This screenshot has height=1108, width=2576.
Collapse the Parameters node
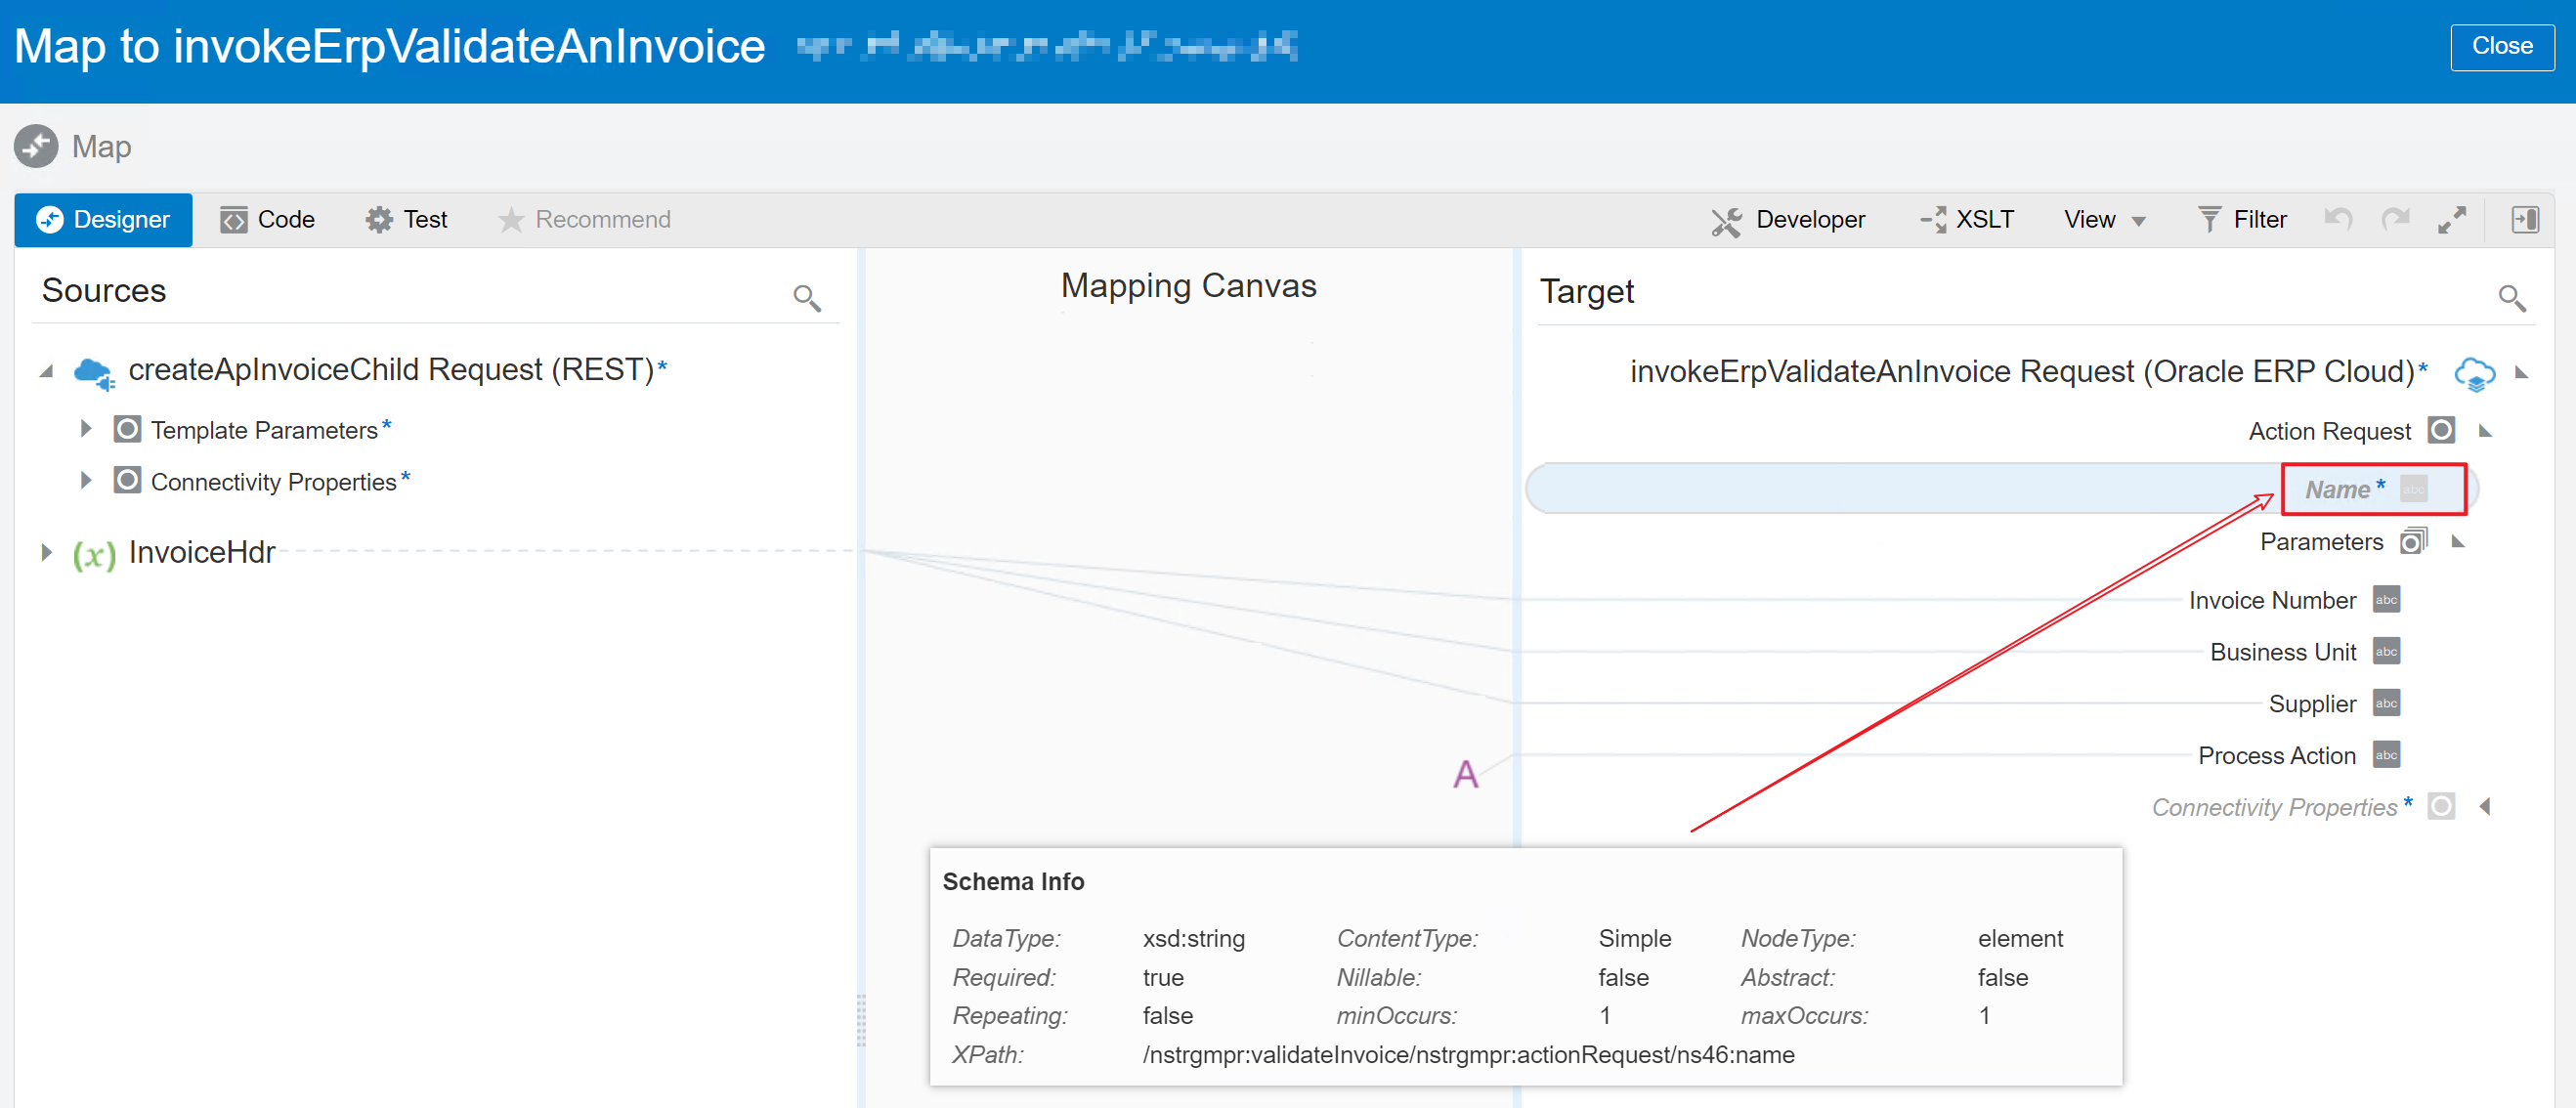[2458, 542]
